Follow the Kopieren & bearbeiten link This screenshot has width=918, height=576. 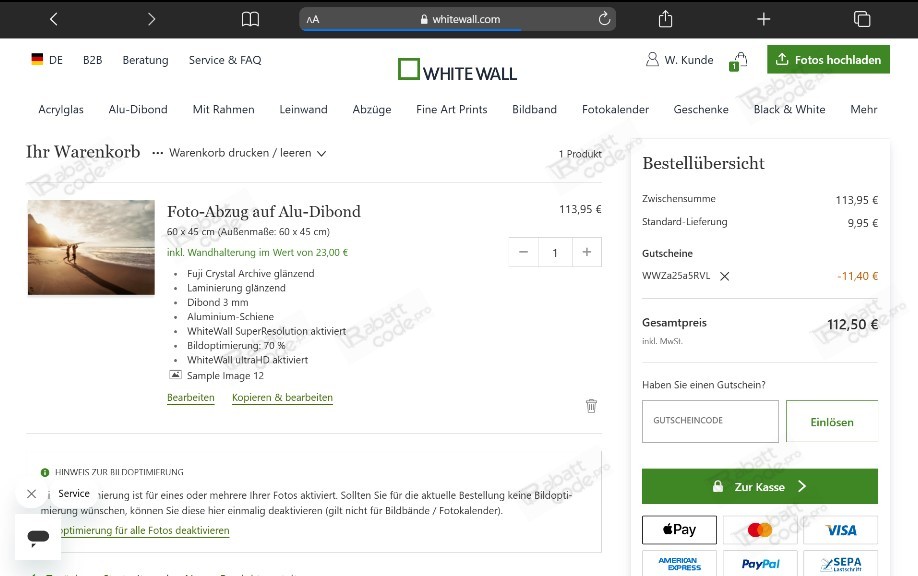(282, 397)
